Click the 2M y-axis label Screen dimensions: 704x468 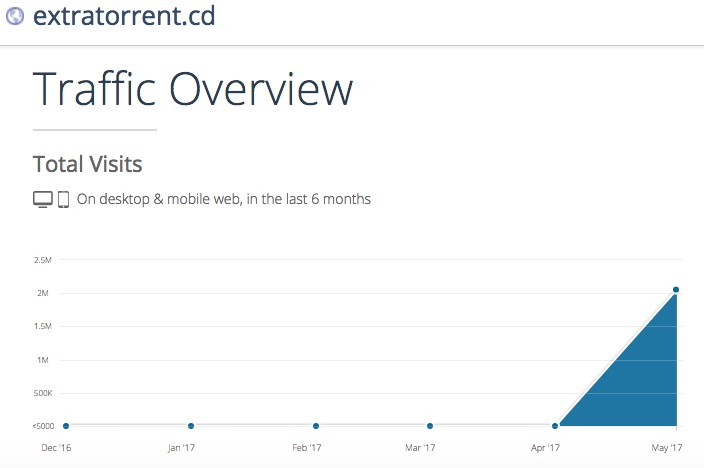(43, 293)
